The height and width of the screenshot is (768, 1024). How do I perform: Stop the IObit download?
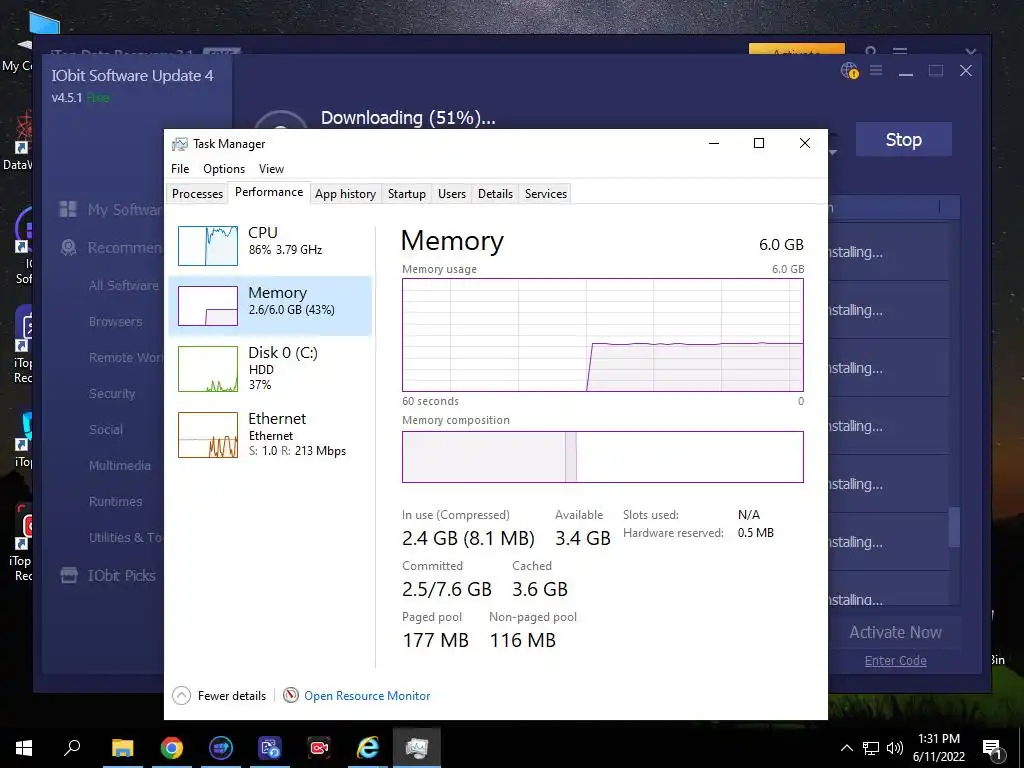904,139
